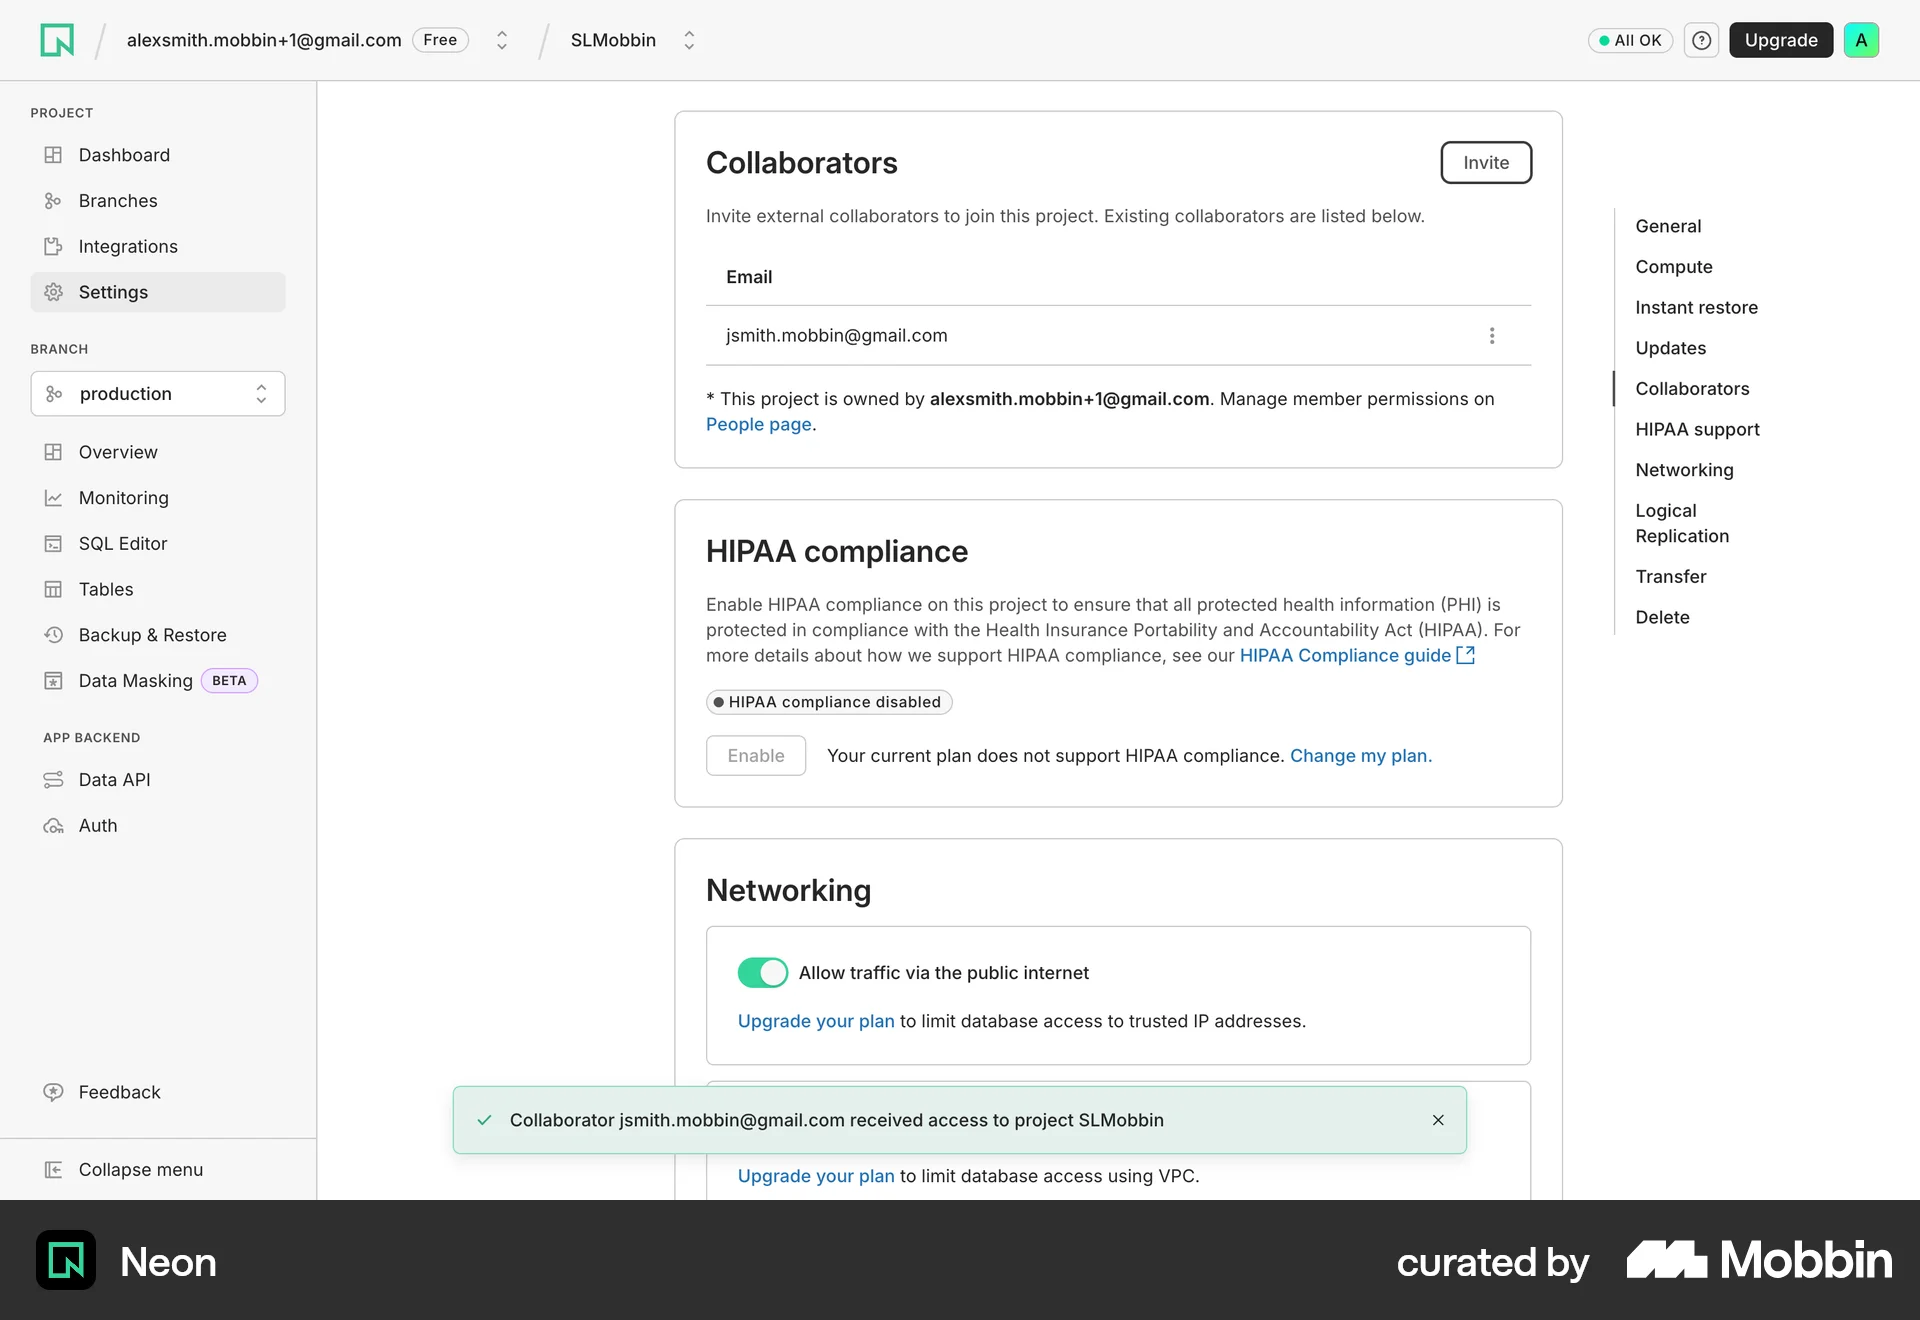Click the Settings gear icon
This screenshot has height=1320, width=1920.
[x=53, y=292]
